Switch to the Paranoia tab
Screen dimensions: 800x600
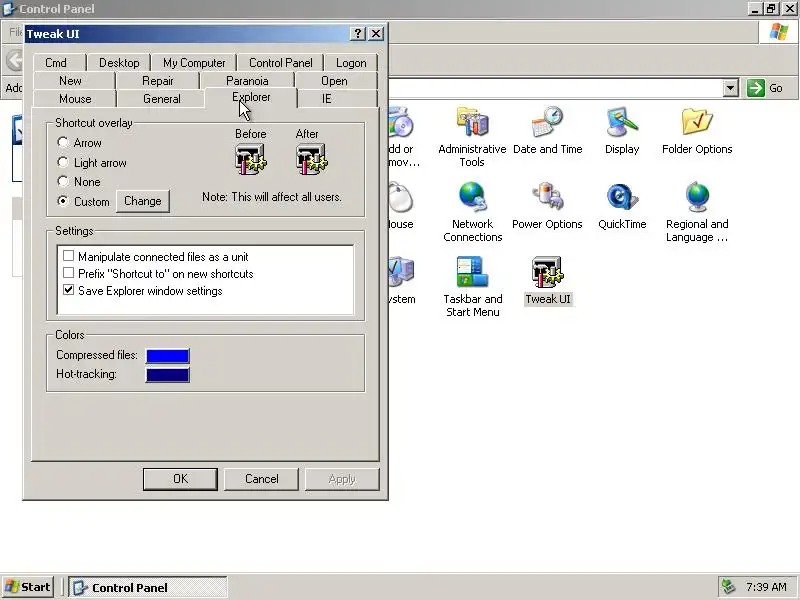pos(247,81)
